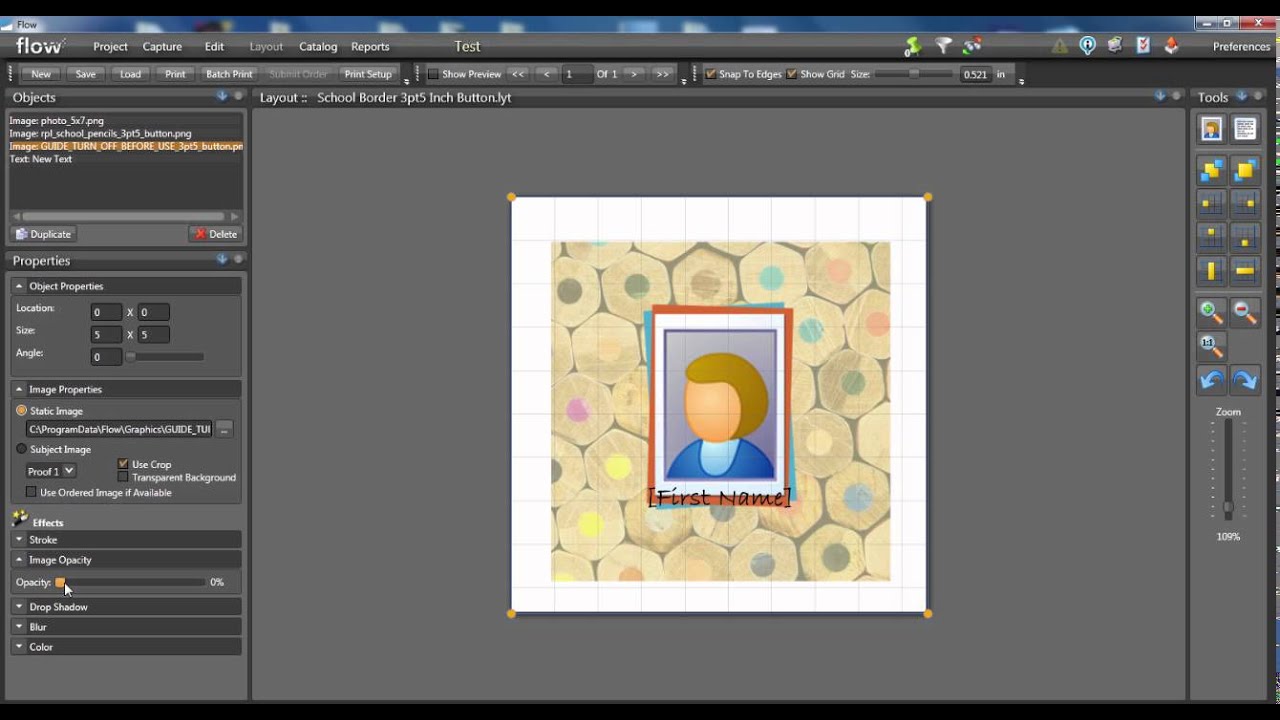
Task: Click the grid Size slider
Action: 914,74
